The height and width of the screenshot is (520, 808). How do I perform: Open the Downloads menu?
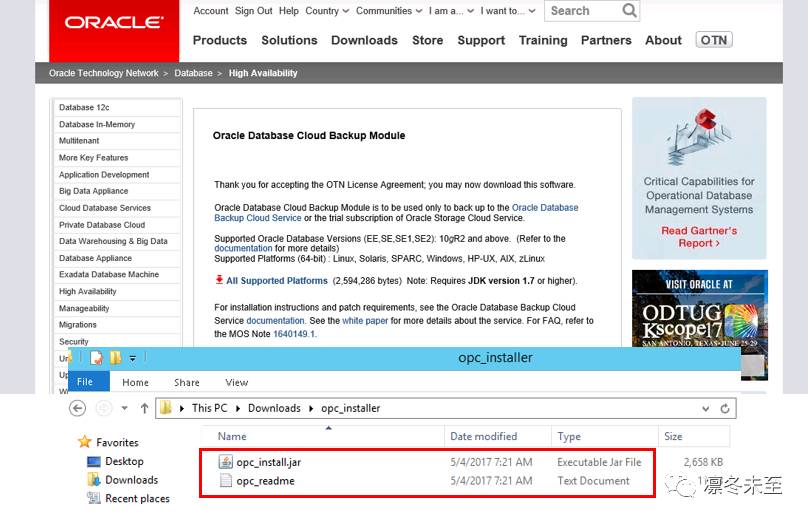coord(364,40)
